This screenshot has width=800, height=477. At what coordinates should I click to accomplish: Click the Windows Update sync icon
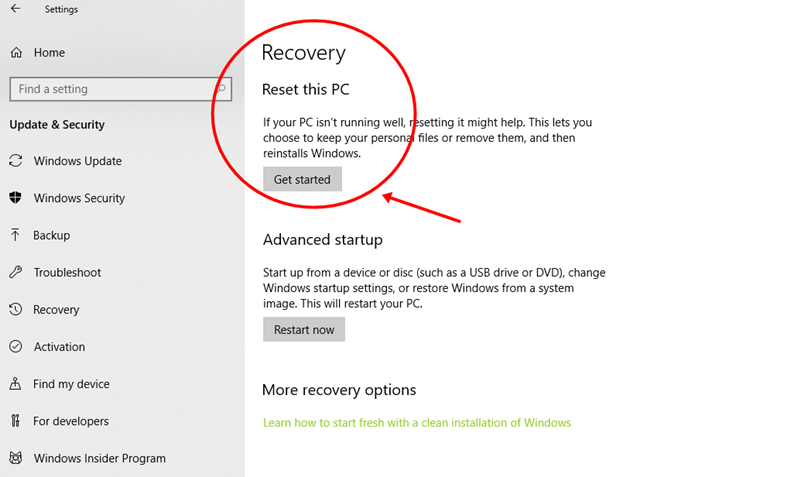coord(16,161)
